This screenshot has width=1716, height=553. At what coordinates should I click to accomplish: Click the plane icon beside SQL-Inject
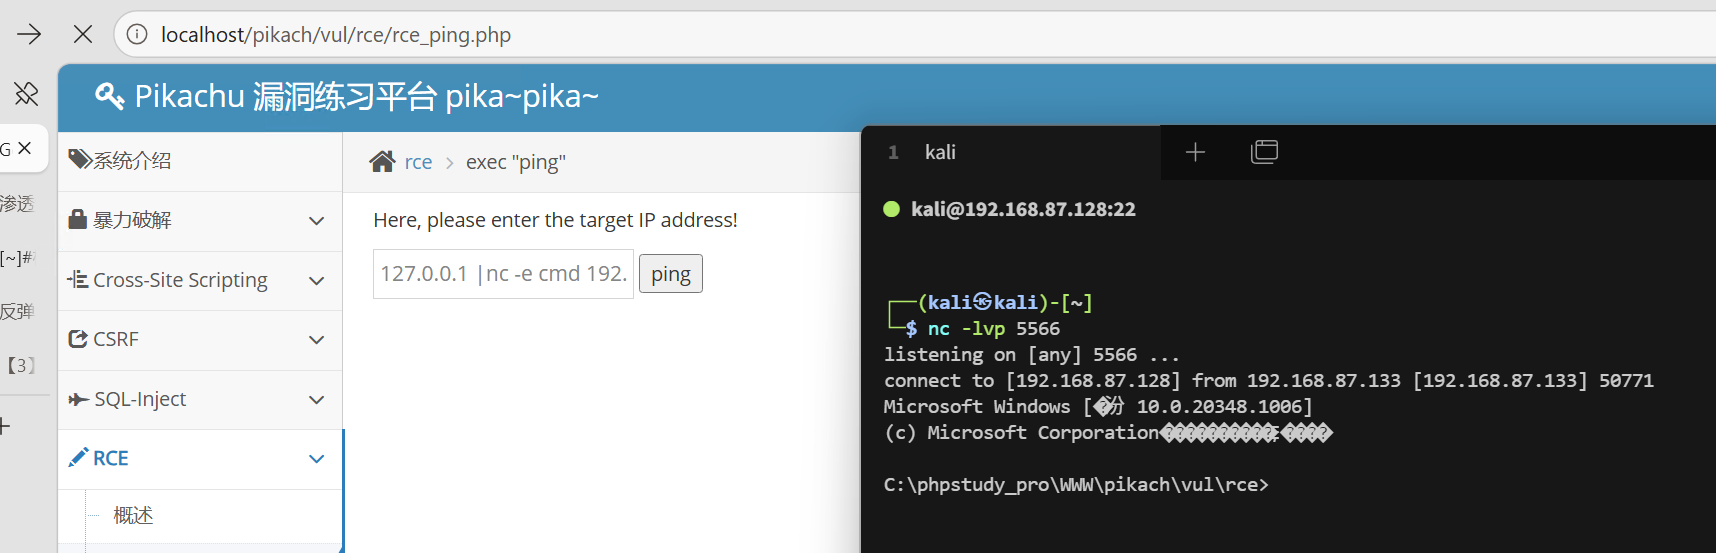coord(79,399)
